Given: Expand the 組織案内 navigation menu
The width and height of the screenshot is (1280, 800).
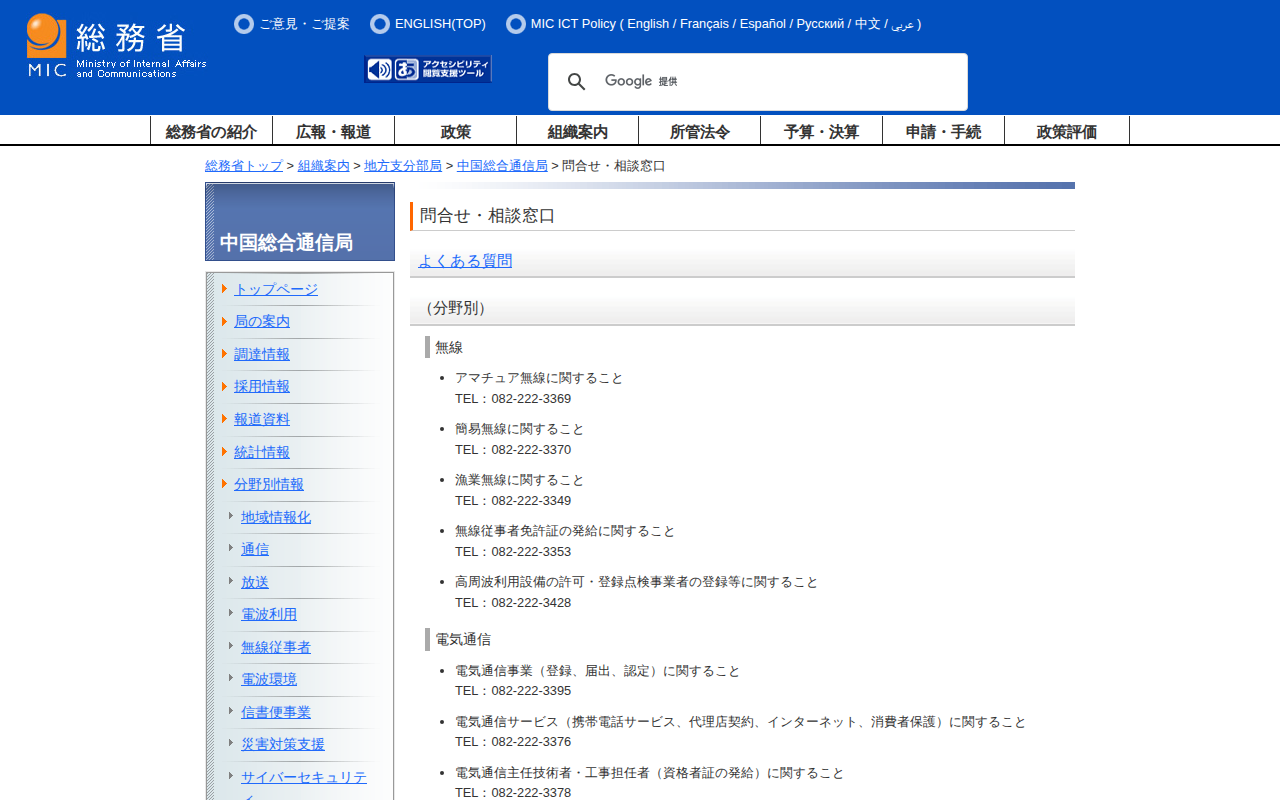Looking at the screenshot, I should coord(577,131).
